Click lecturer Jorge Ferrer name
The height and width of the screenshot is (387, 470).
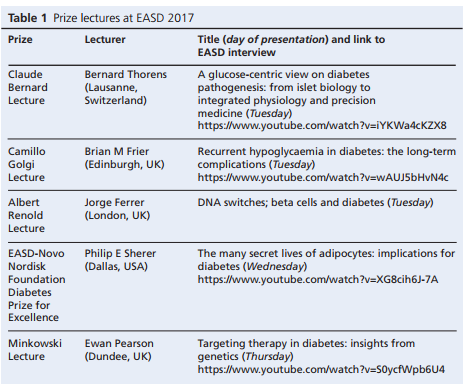[x=114, y=202]
